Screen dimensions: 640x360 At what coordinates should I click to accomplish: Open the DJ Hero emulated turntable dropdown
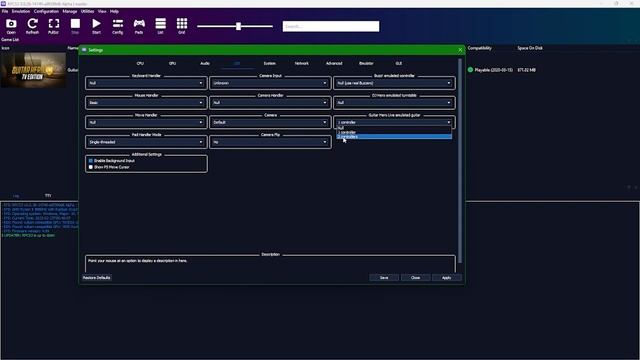[x=394, y=102]
